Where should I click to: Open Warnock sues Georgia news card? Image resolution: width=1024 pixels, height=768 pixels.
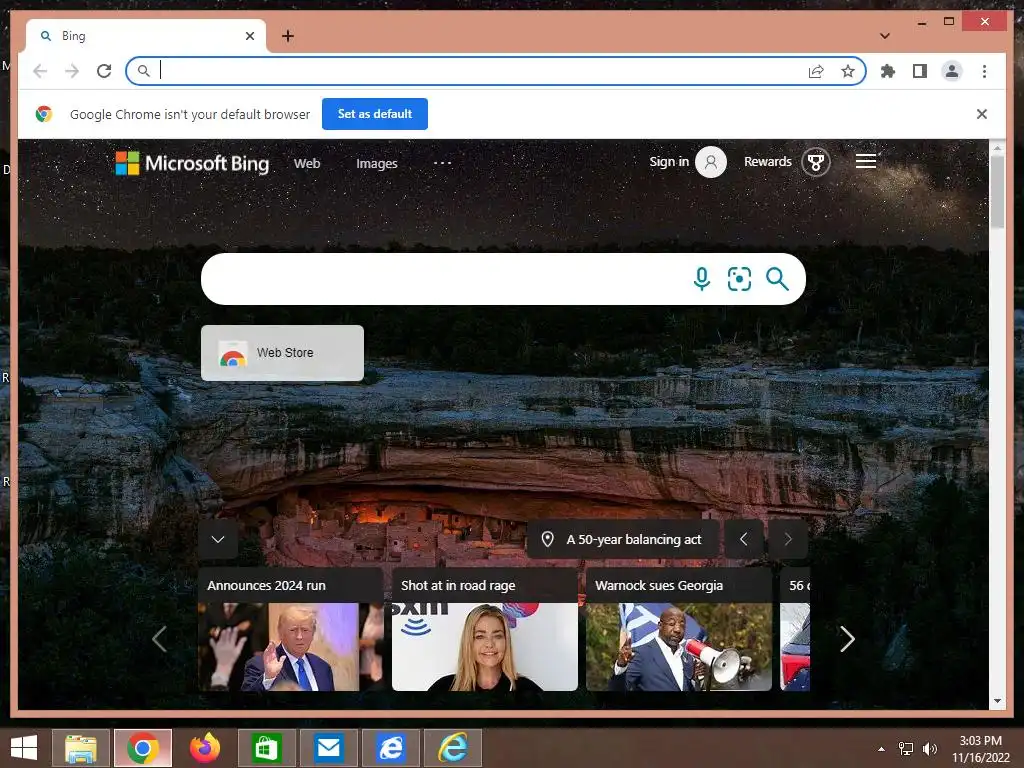[x=679, y=630]
